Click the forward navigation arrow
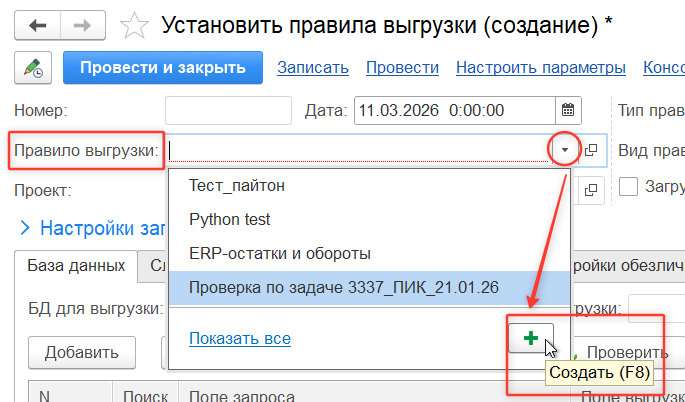This screenshot has height=402, width=685. 84,25
